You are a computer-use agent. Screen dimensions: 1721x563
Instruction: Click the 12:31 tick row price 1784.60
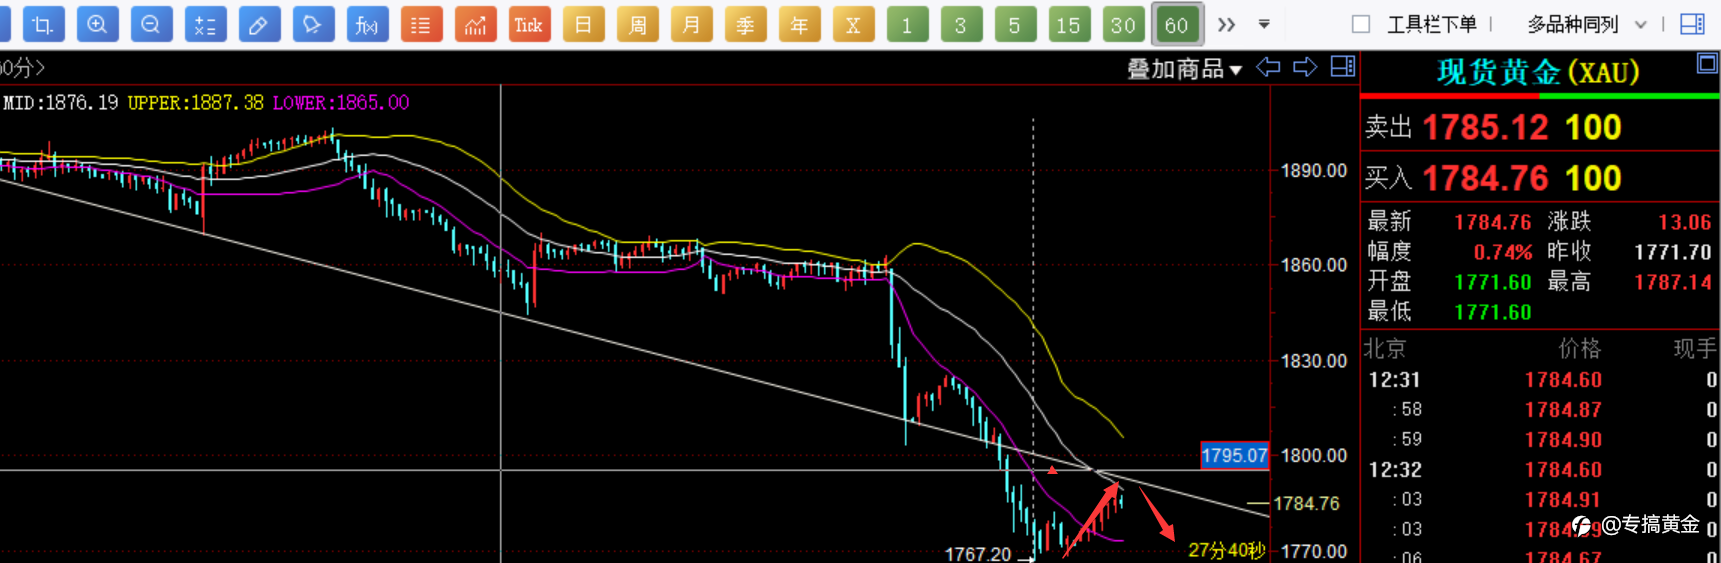pyautogui.click(x=1563, y=380)
